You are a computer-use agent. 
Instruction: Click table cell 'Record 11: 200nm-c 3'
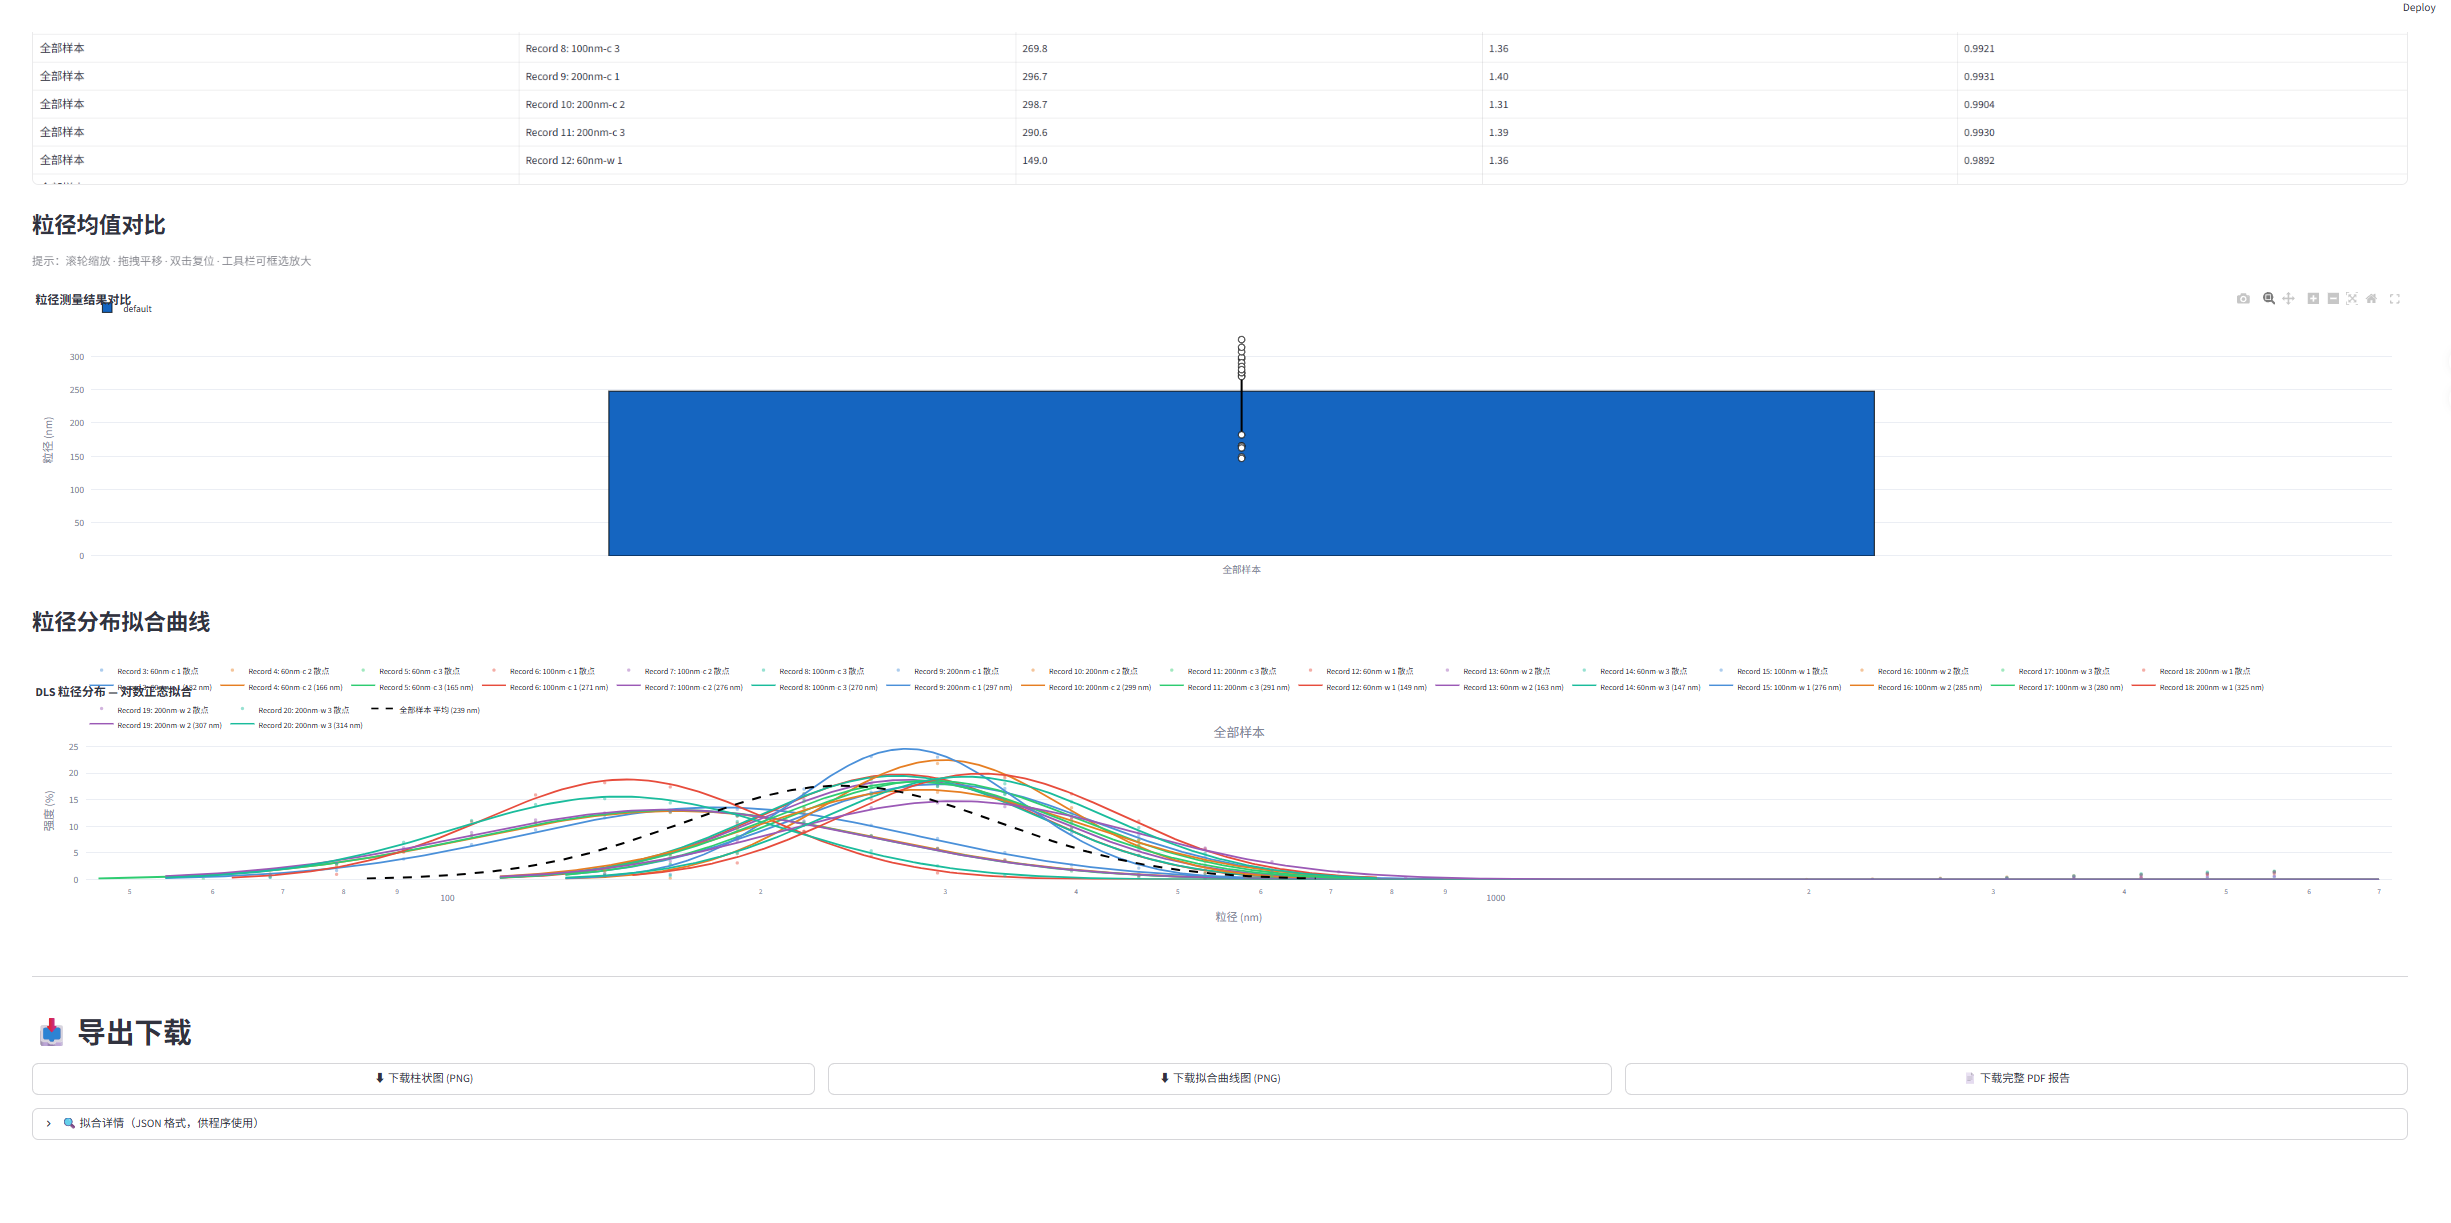click(x=767, y=133)
